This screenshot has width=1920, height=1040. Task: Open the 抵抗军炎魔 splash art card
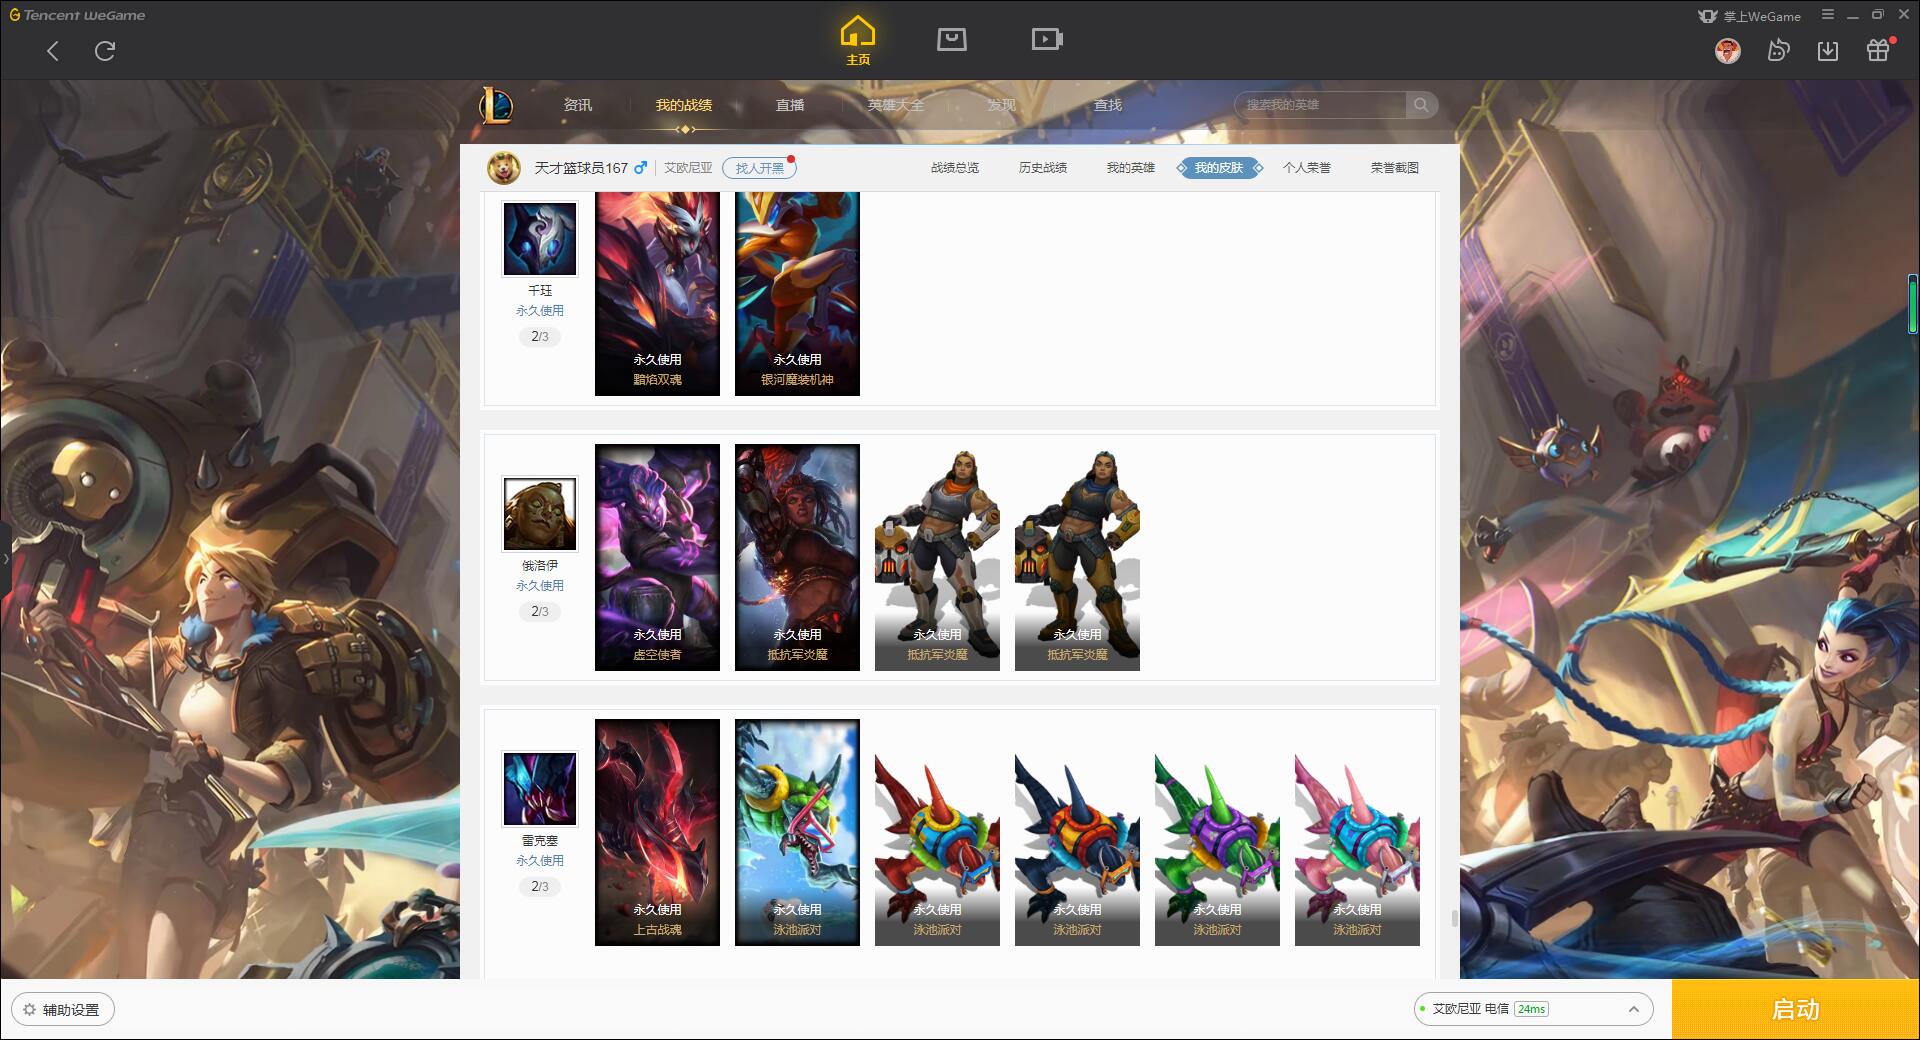(797, 557)
